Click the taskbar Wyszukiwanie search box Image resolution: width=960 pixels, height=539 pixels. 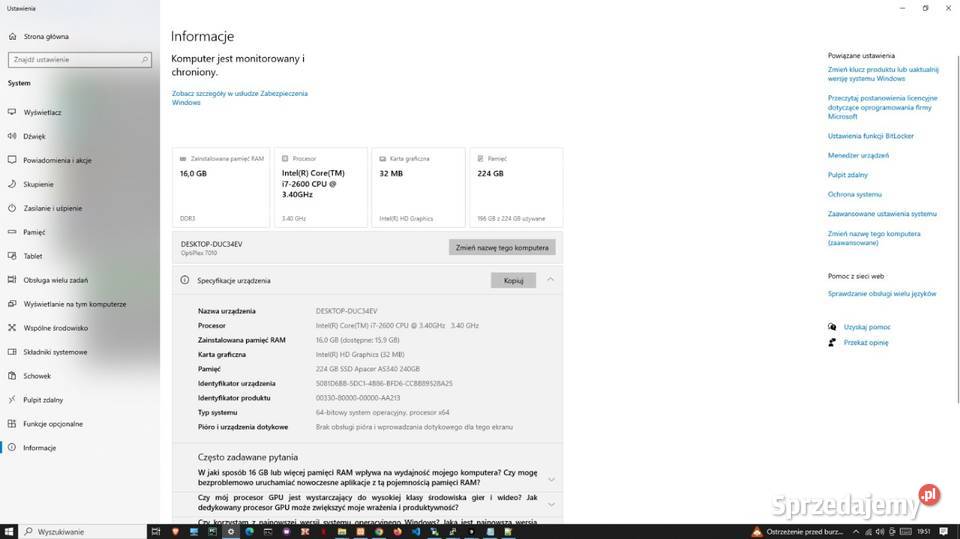coord(83,532)
